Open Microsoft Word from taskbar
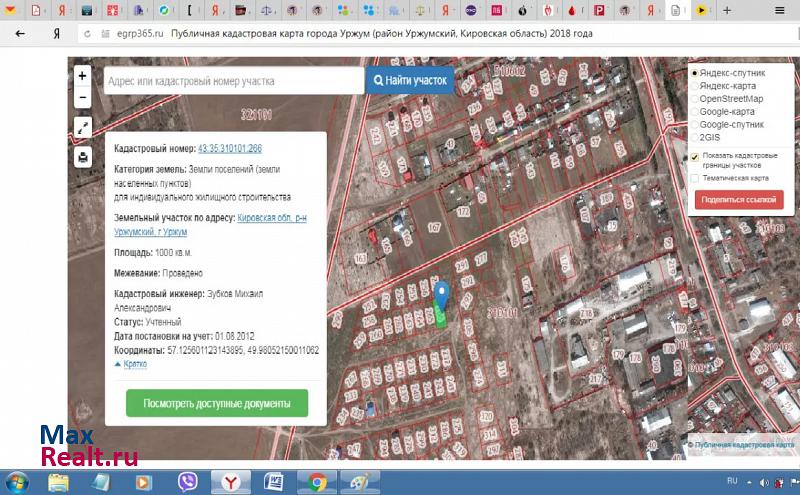The image size is (800, 495). tap(274, 481)
